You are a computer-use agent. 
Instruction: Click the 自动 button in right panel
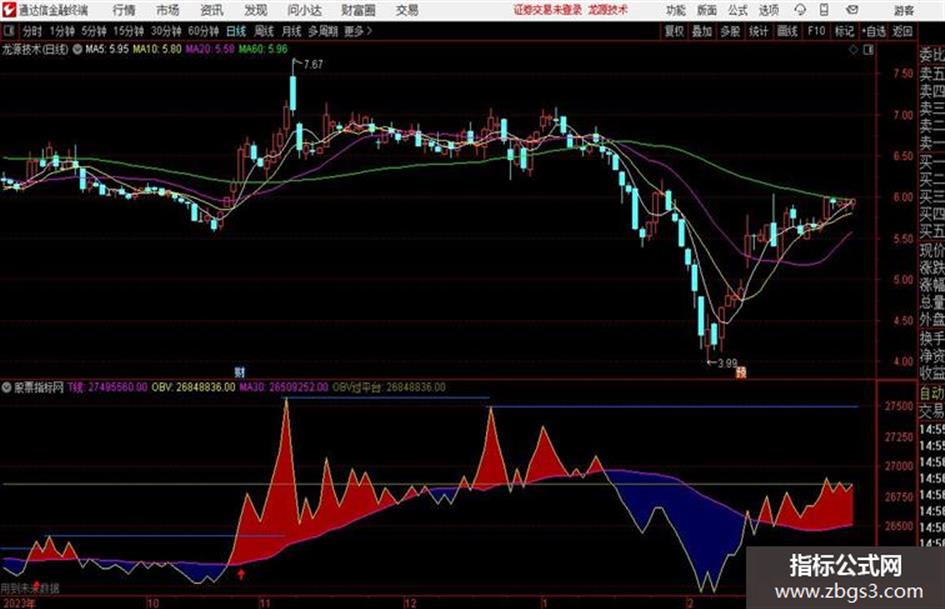932,394
